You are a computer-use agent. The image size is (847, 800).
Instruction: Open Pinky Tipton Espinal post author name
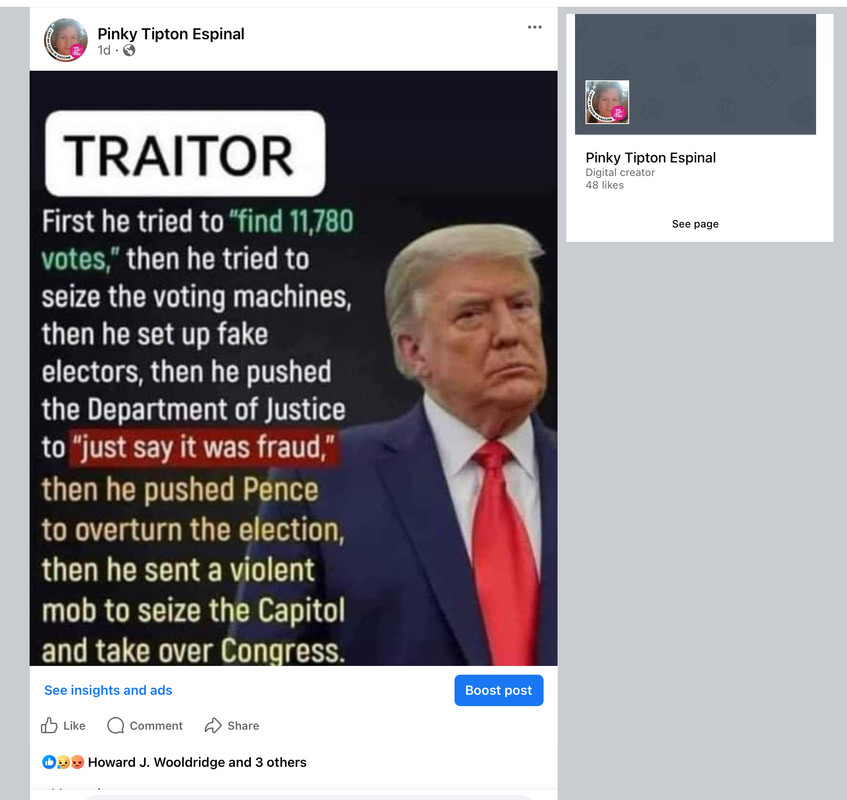point(171,33)
